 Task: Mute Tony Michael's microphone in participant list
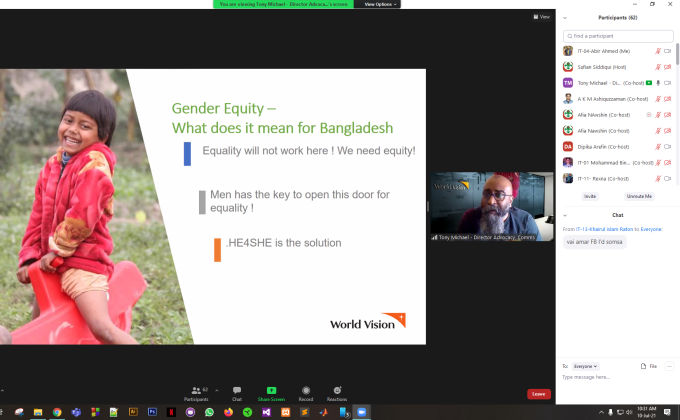coord(658,83)
